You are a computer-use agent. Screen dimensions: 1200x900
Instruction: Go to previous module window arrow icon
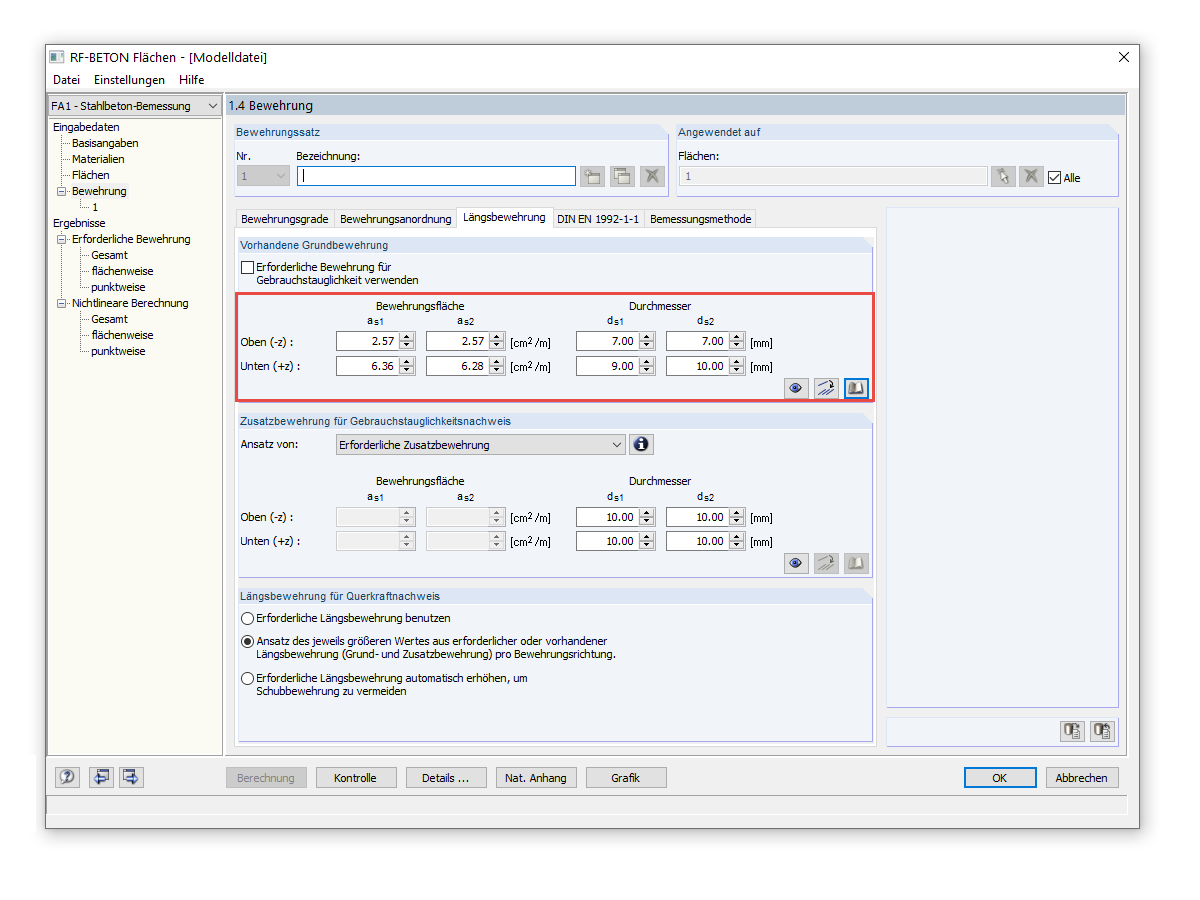point(101,777)
